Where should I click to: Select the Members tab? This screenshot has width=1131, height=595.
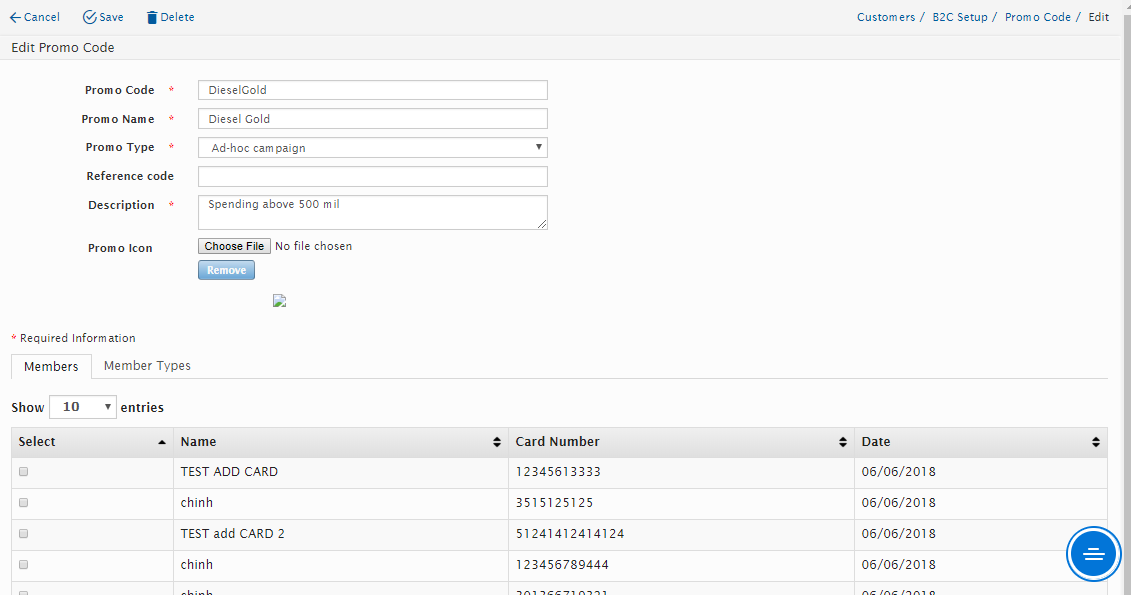[51, 367]
